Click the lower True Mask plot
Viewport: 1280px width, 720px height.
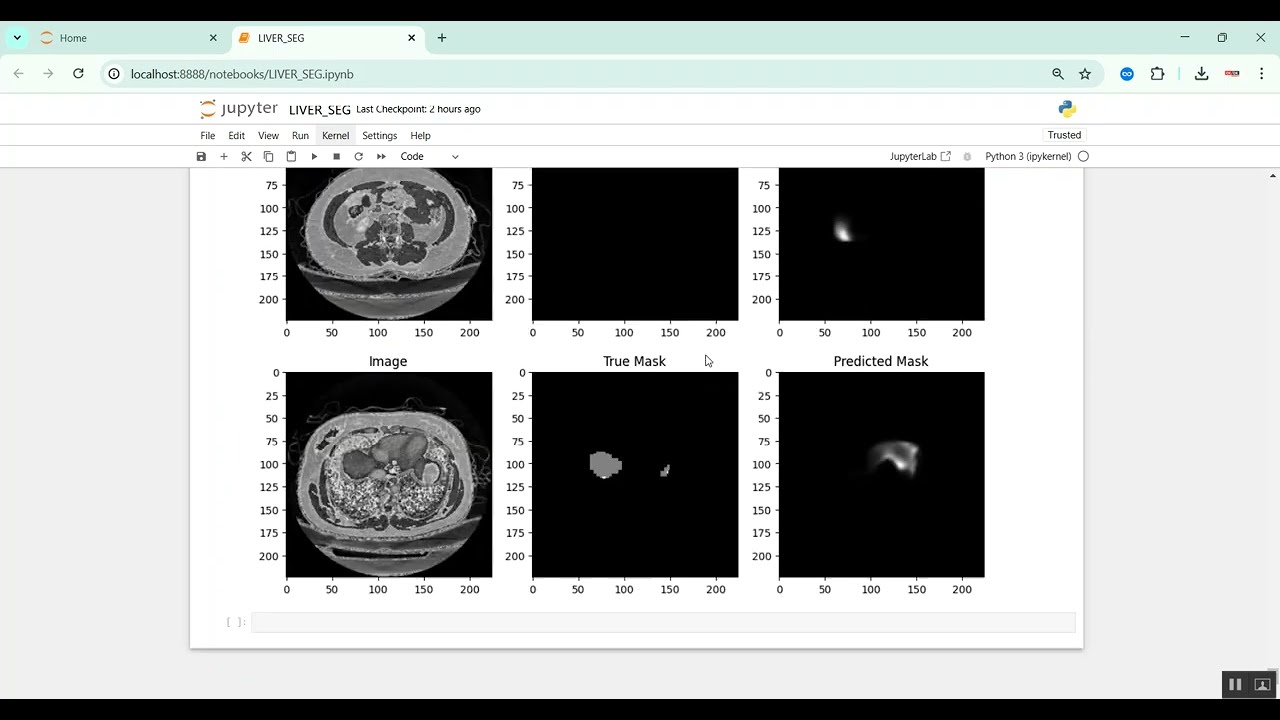[635, 475]
